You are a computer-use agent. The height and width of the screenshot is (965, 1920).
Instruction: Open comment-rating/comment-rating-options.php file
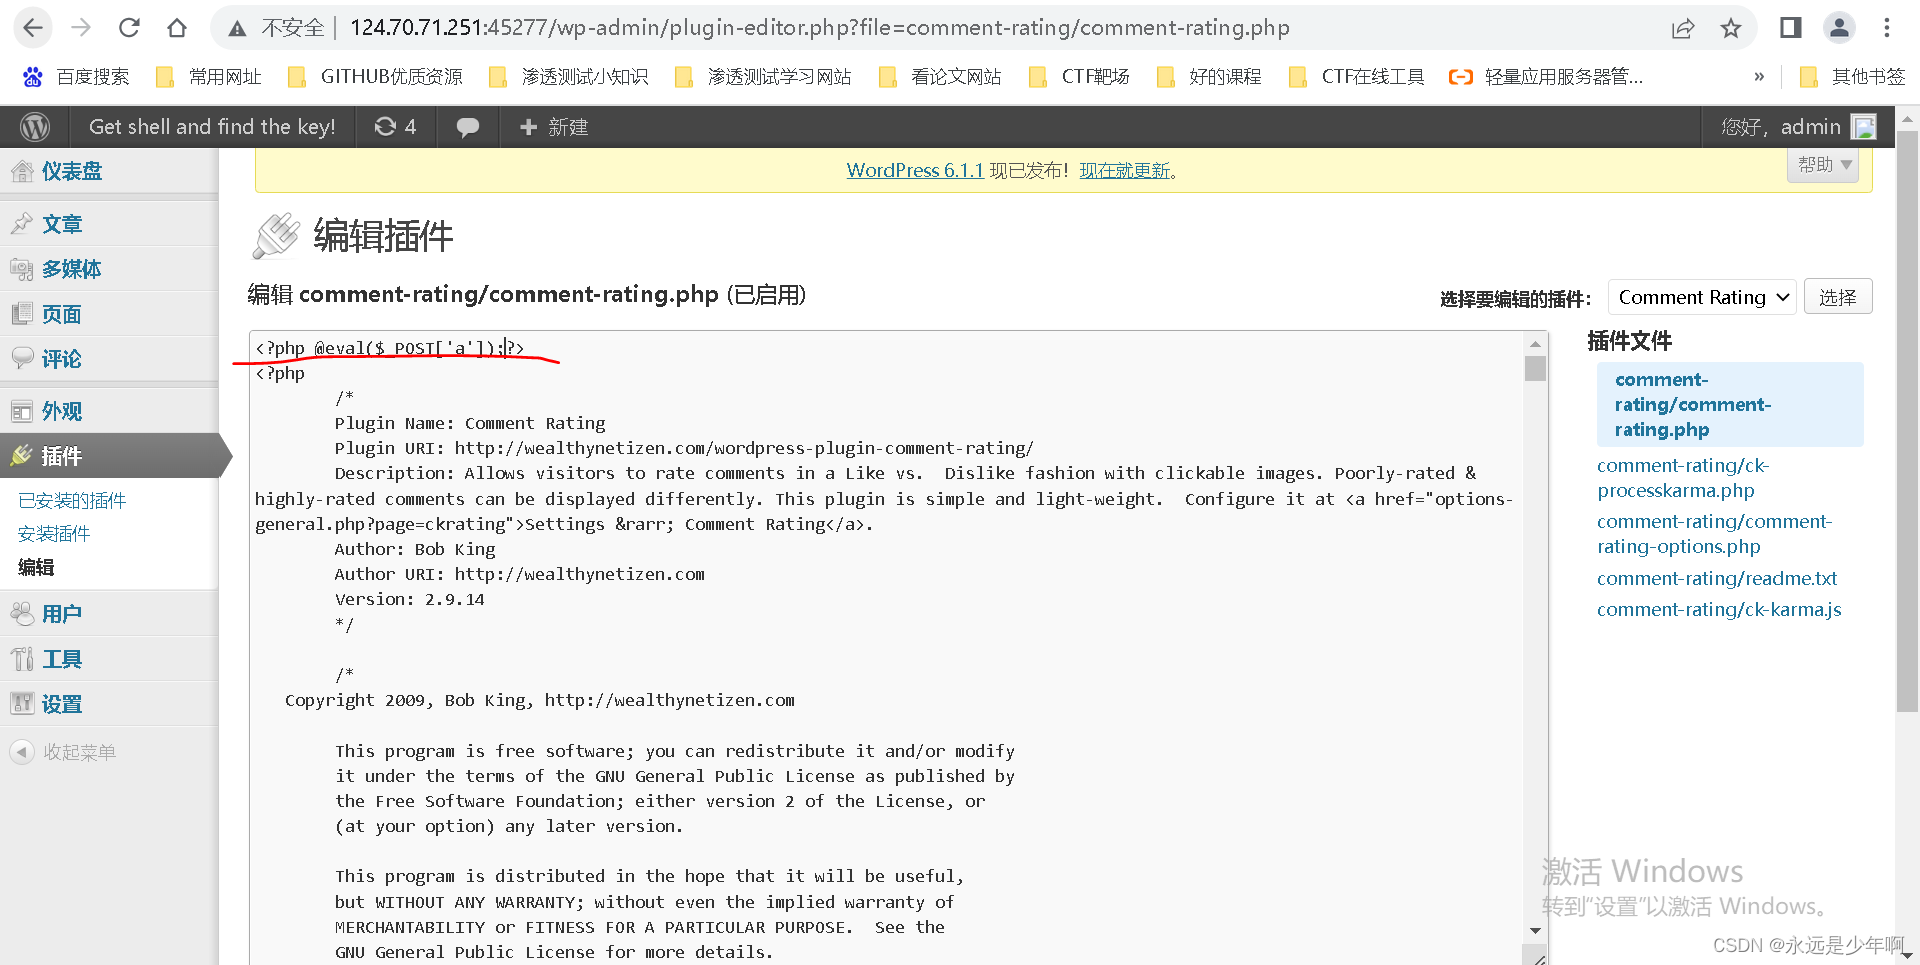tap(1714, 534)
